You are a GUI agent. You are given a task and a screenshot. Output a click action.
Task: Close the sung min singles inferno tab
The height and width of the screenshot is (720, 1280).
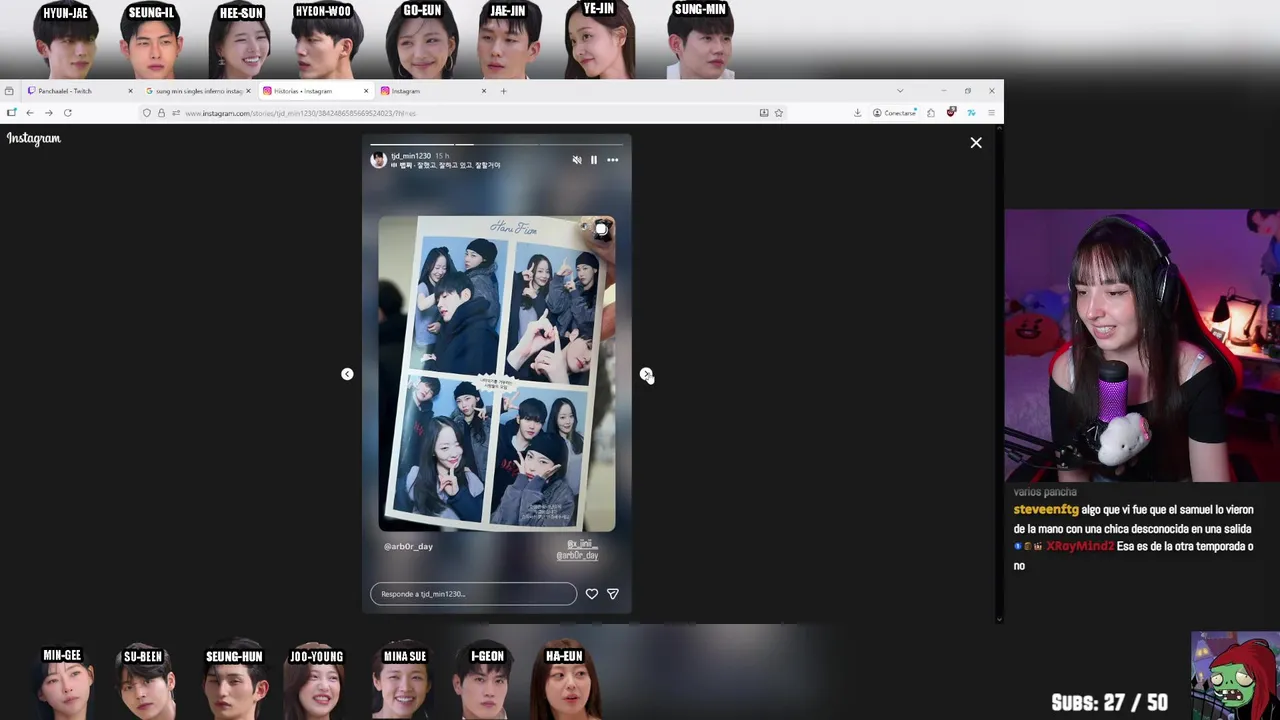click(x=248, y=91)
